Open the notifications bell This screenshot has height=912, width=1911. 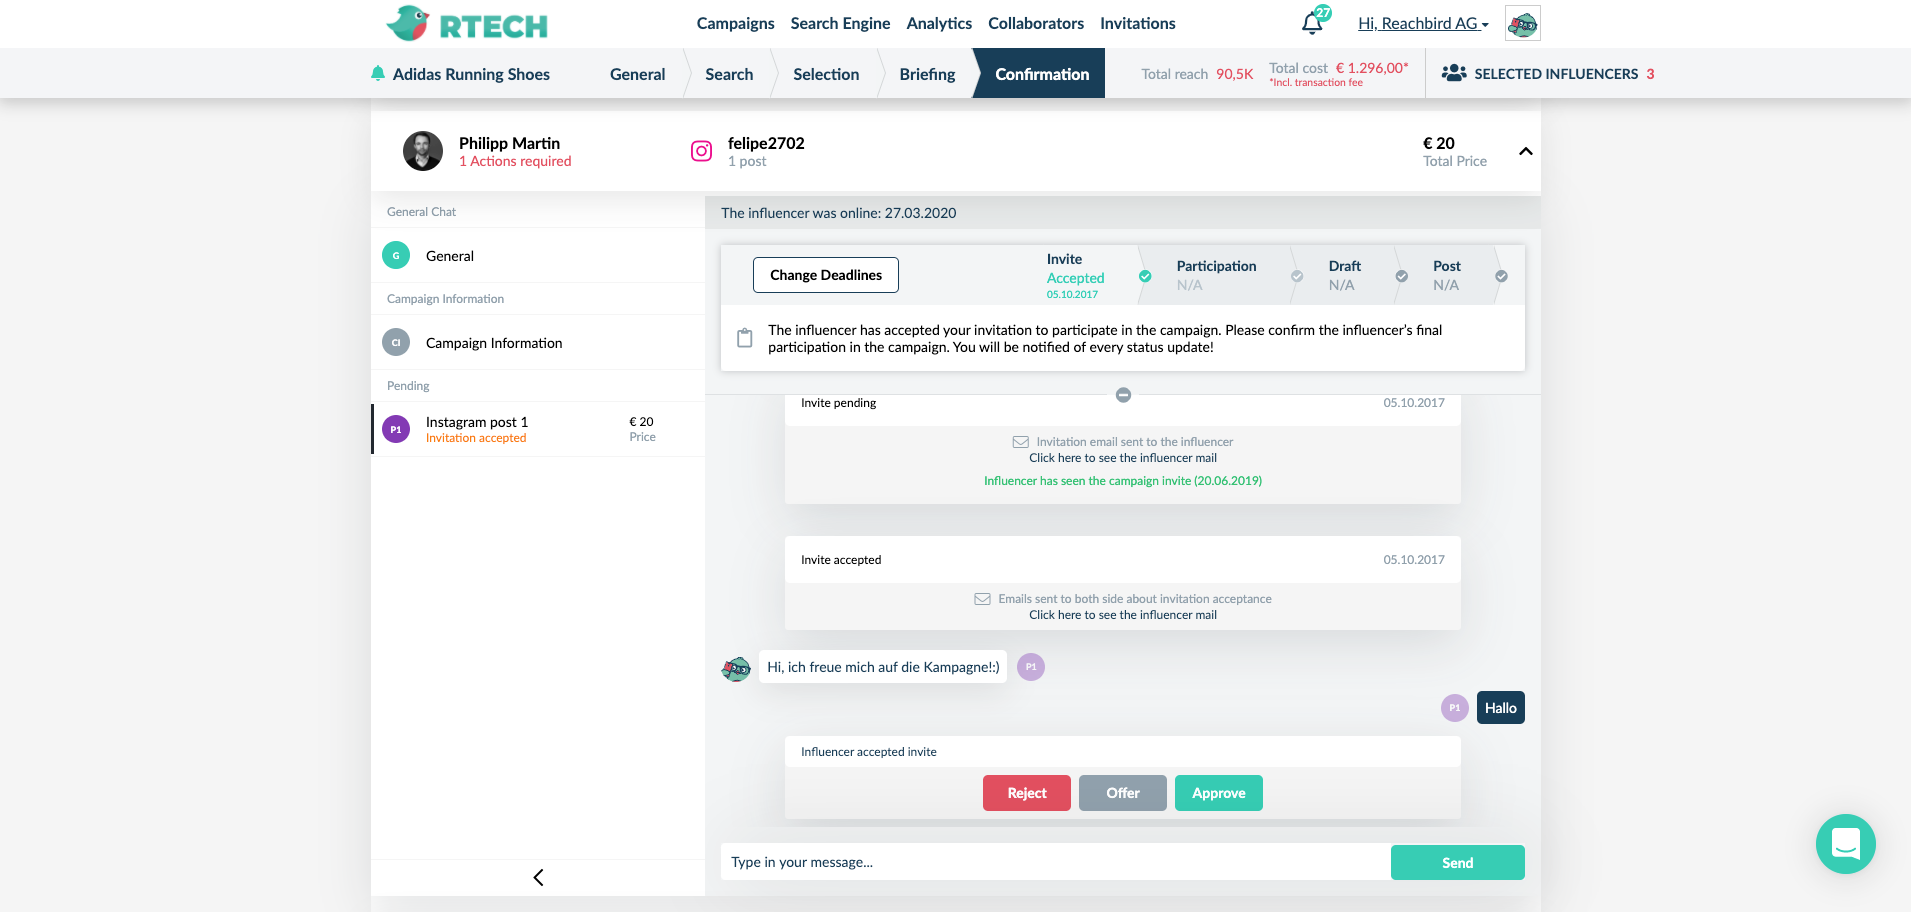1312,23
